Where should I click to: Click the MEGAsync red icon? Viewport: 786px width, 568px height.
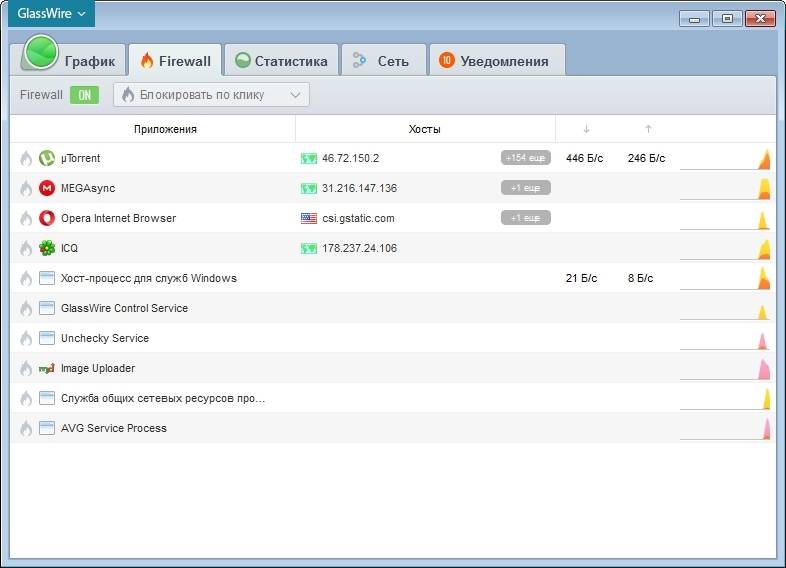click(x=47, y=188)
